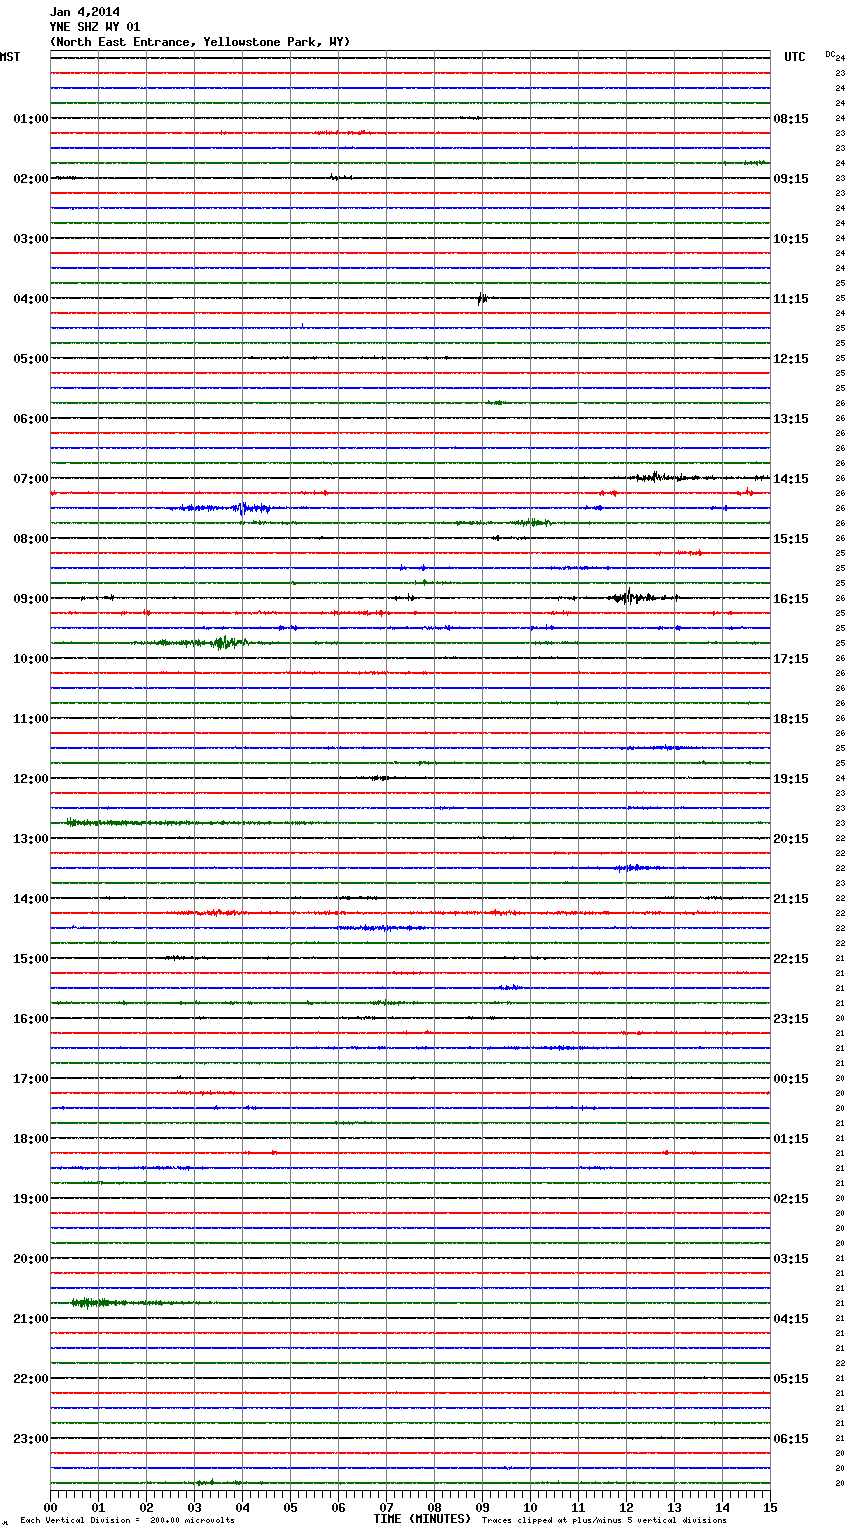The height and width of the screenshot is (1534, 850).
Task: Click the seismic spike on the 04:00 trace
Action: (482, 298)
